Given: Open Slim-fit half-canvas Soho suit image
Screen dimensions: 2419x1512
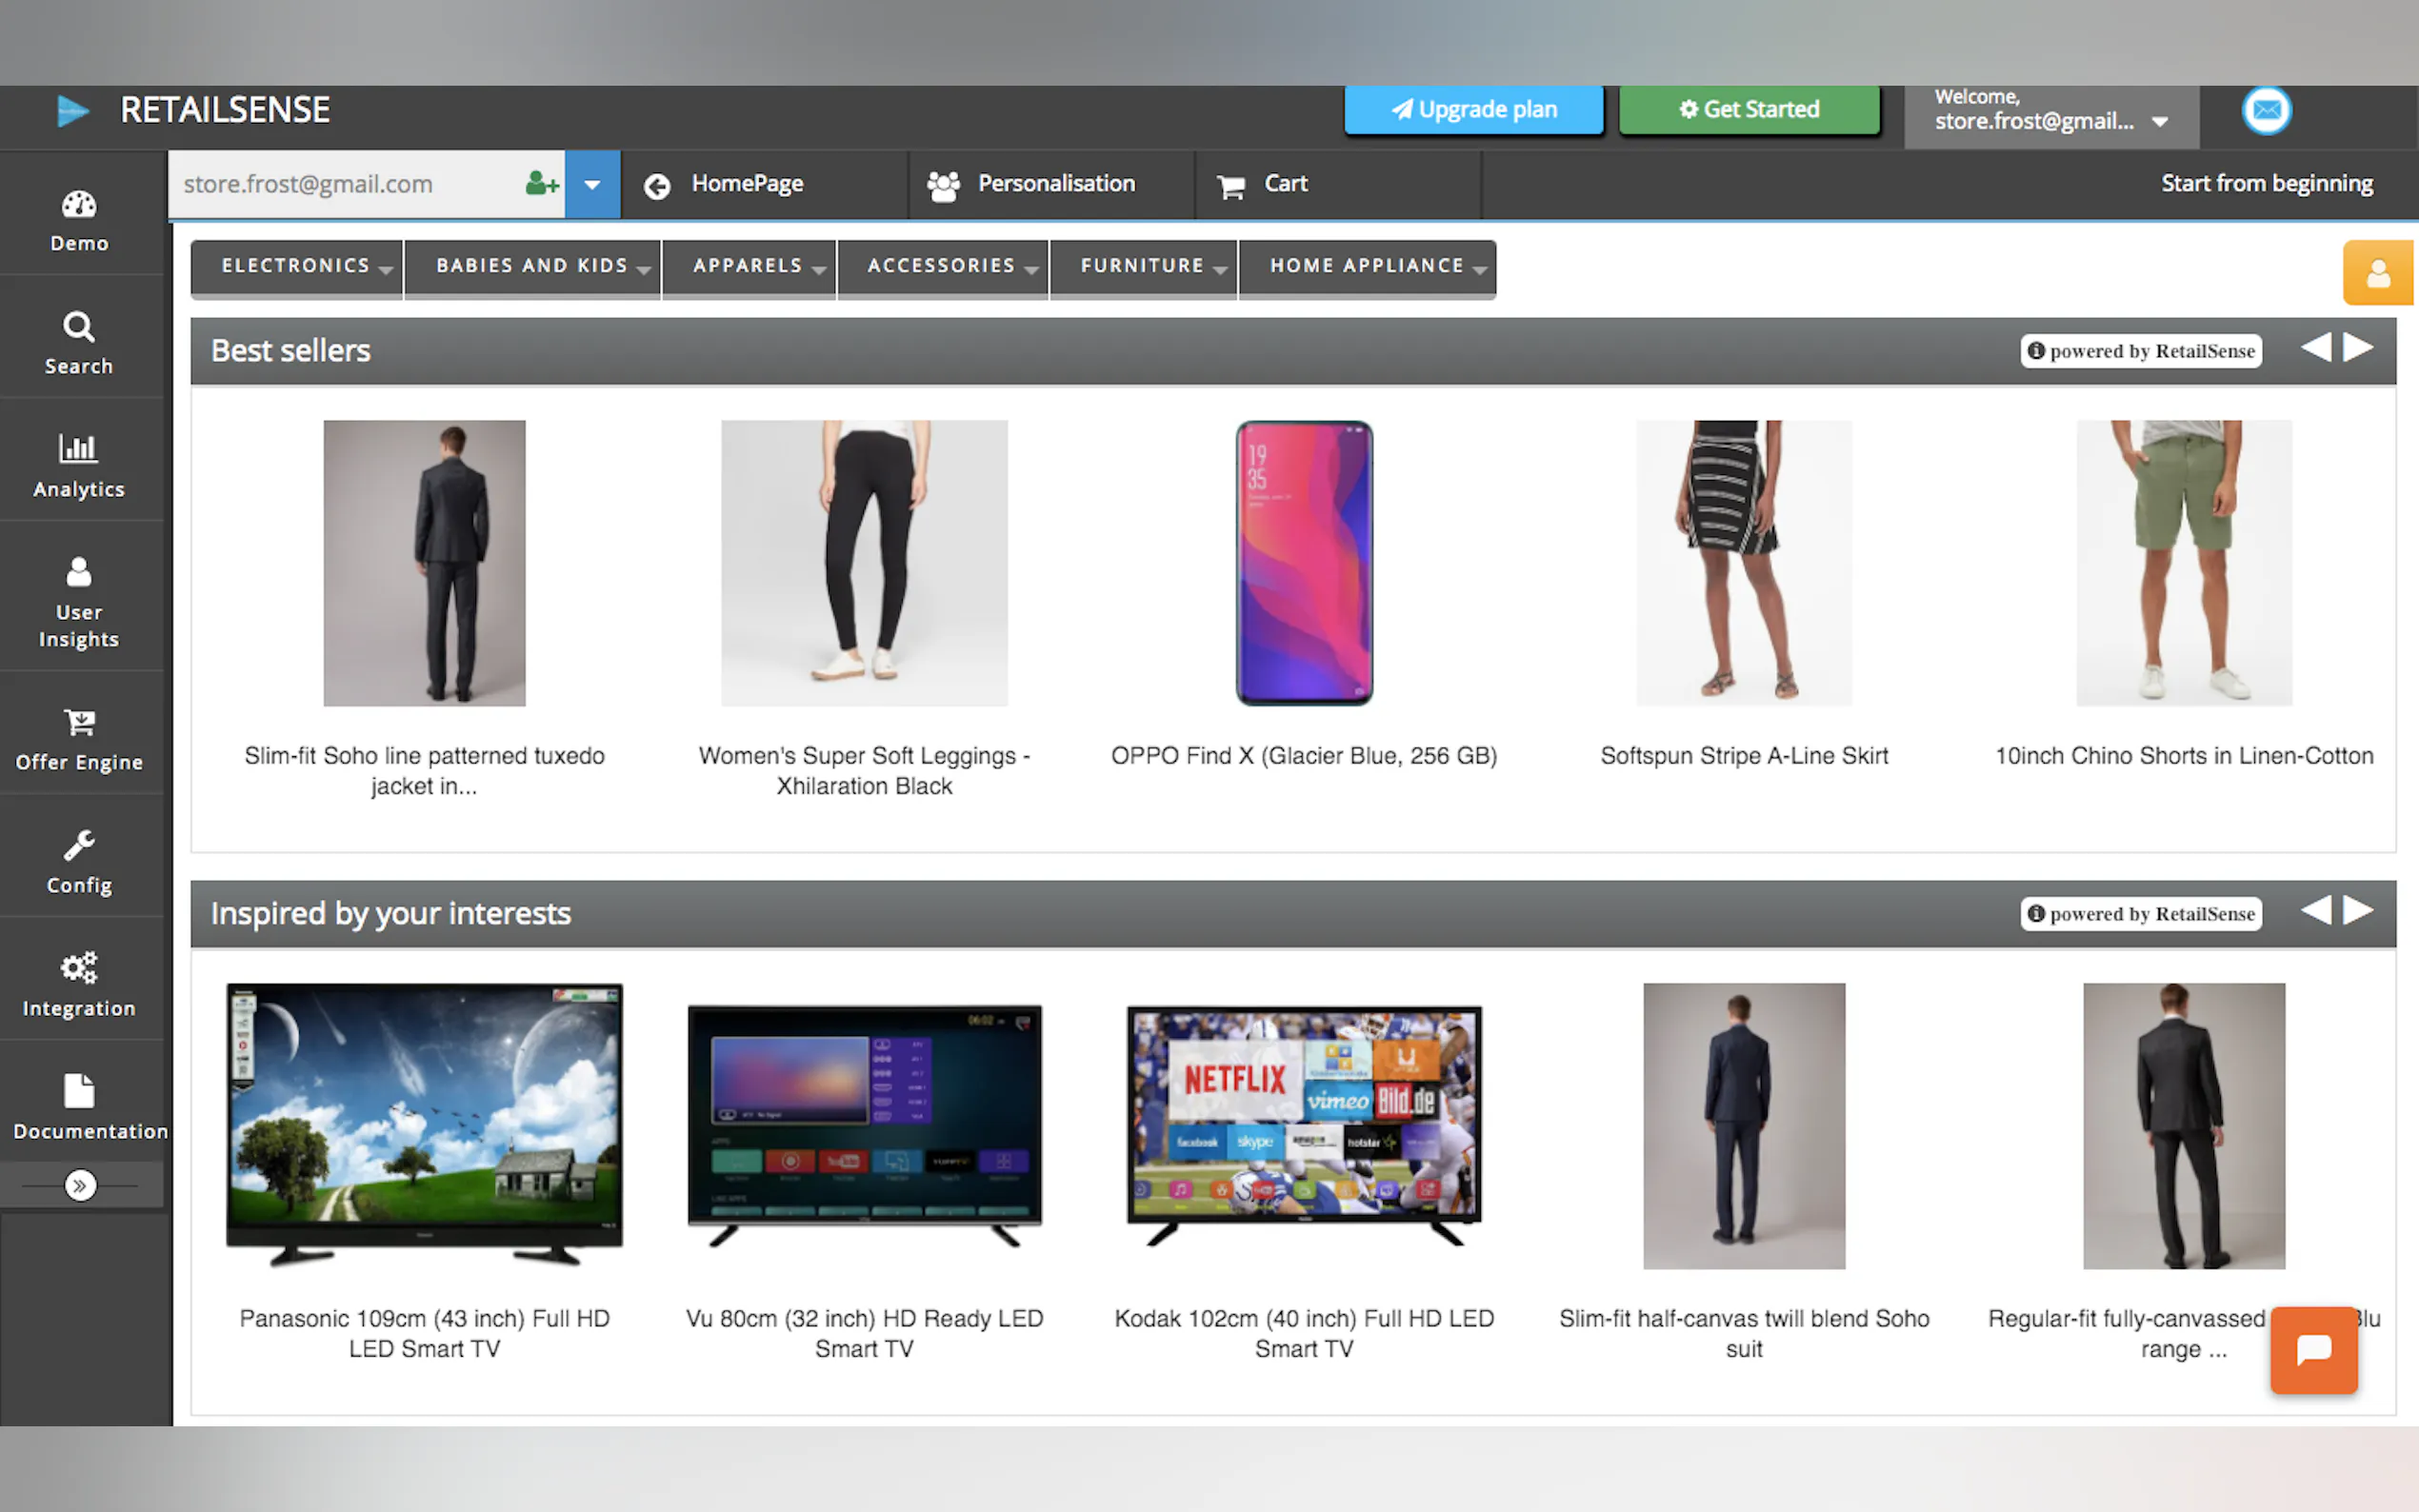Looking at the screenshot, I should [1744, 1126].
